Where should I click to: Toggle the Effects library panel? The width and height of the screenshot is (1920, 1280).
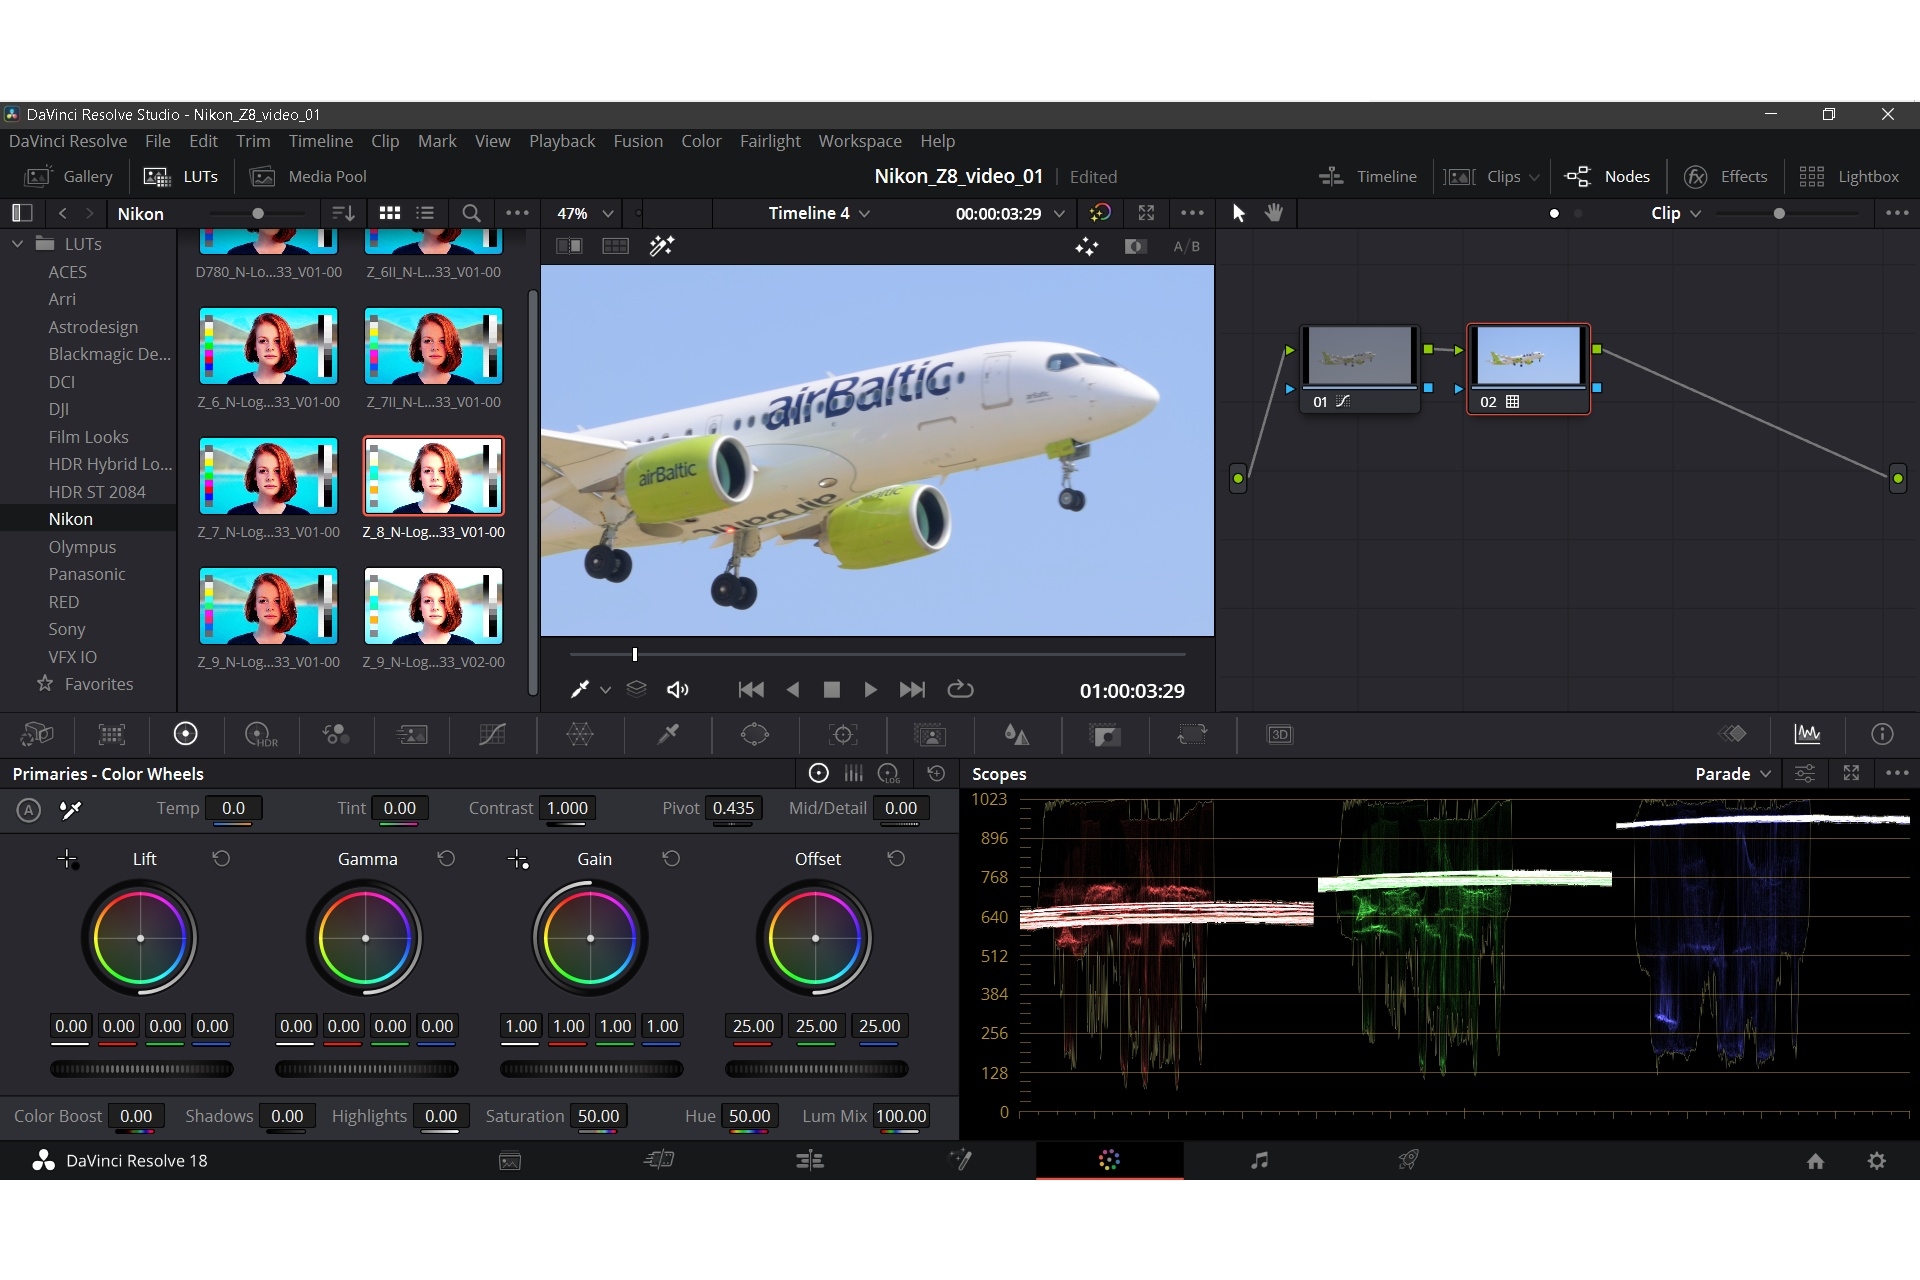pos(1726,177)
